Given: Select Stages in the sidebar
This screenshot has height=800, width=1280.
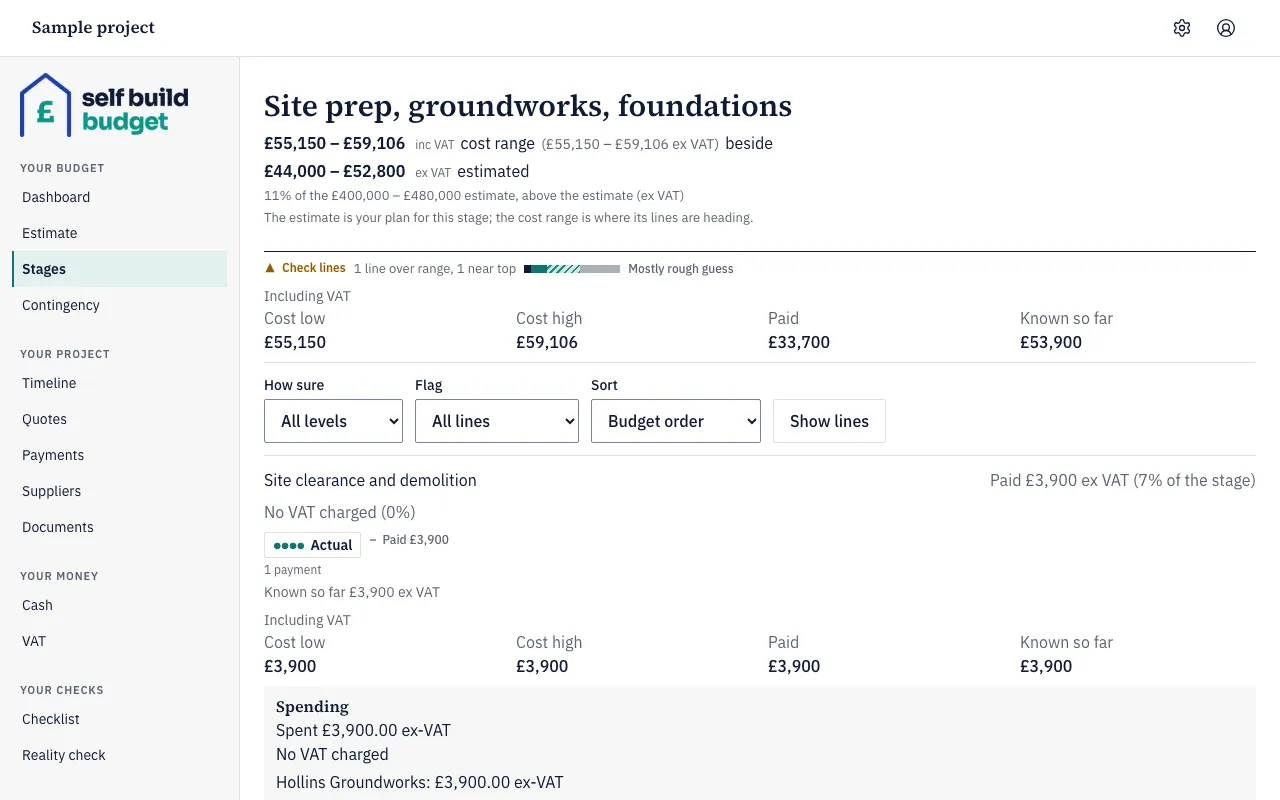Looking at the screenshot, I should pyautogui.click(x=119, y=269).
